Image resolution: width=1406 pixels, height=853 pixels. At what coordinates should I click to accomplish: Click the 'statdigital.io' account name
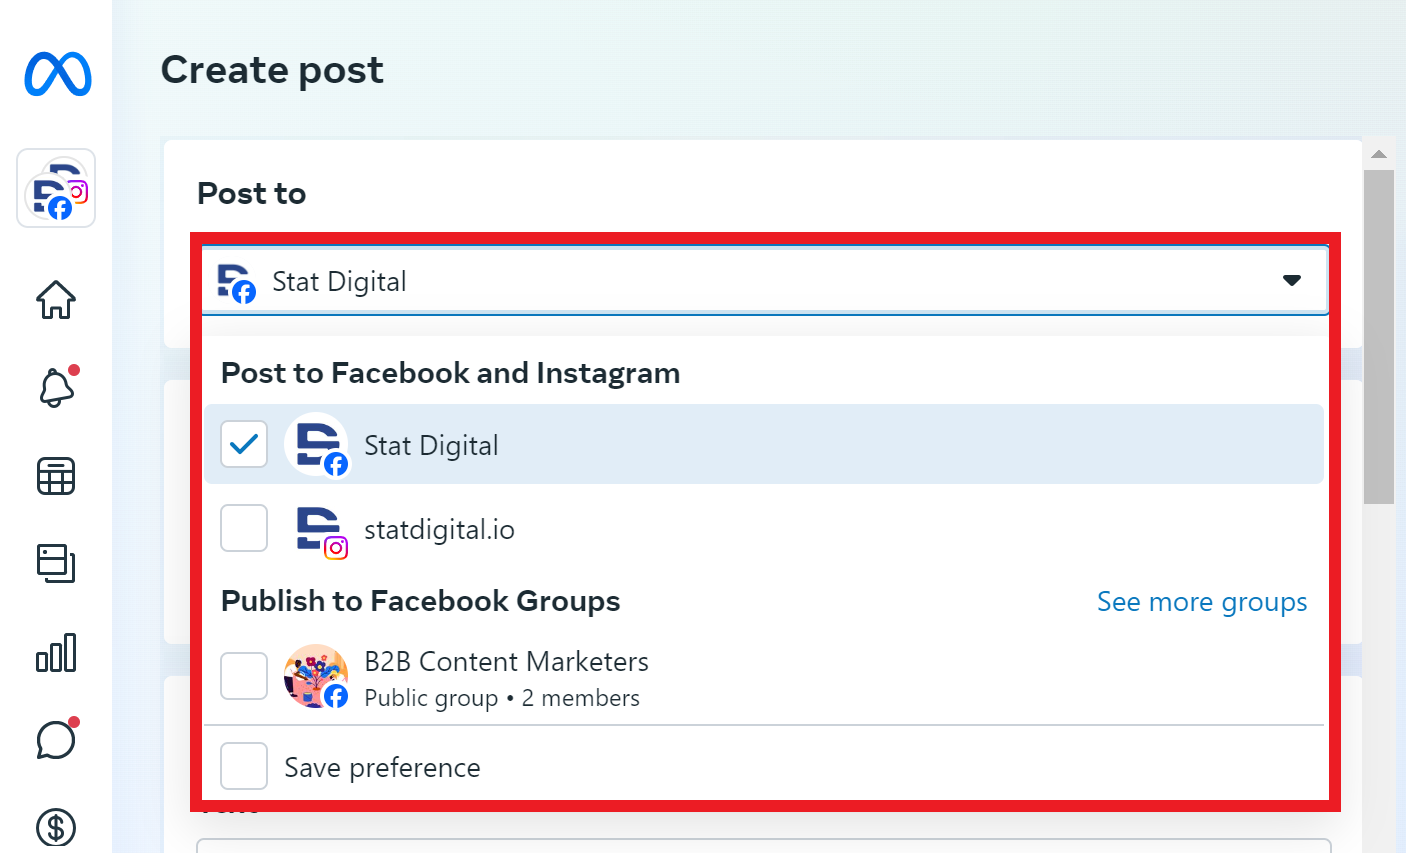(x=439, y=529)
